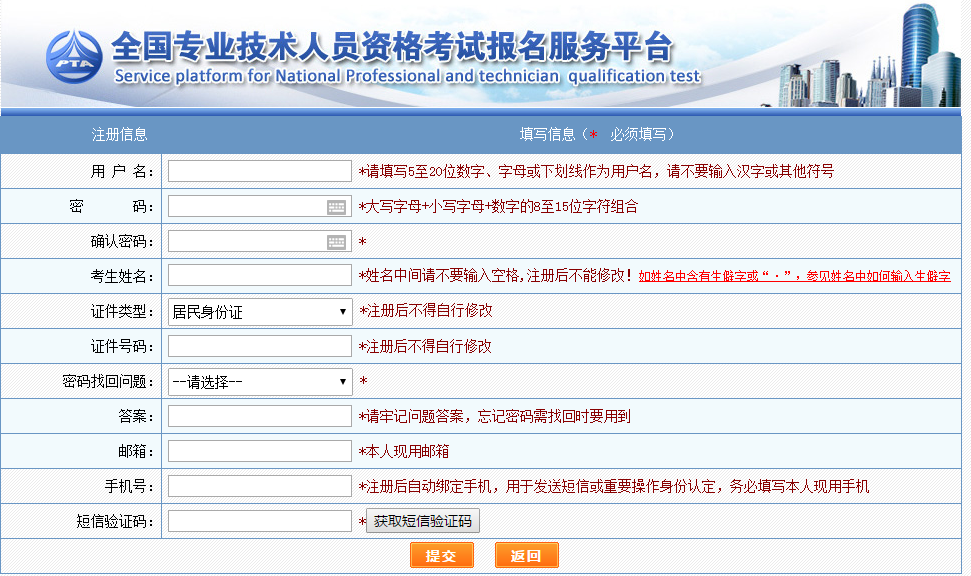Focus the 用户名 input field
This screenshot has width=971, height=576.
(259, 171)
